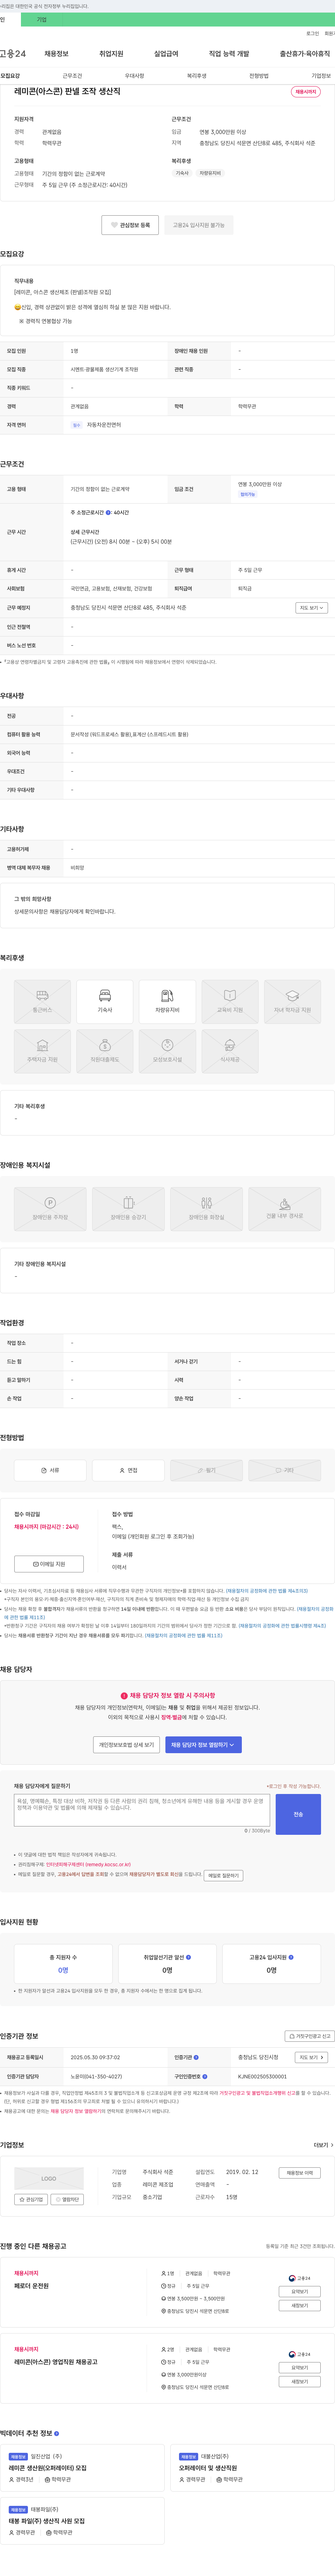Click the 메일로 질문하기 button
Image resolution: width=335 pixels, height=2576 pixels.
tap(223, 1876)
